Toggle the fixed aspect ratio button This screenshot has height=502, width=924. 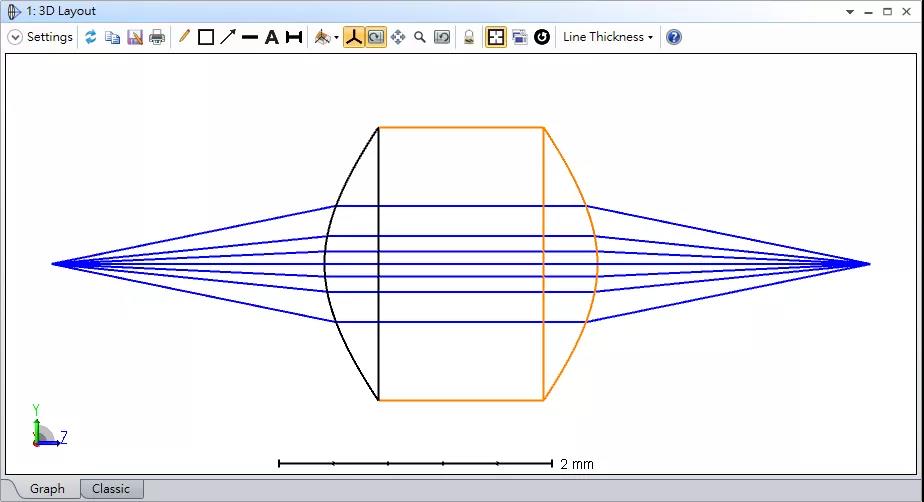coord(496,37)
